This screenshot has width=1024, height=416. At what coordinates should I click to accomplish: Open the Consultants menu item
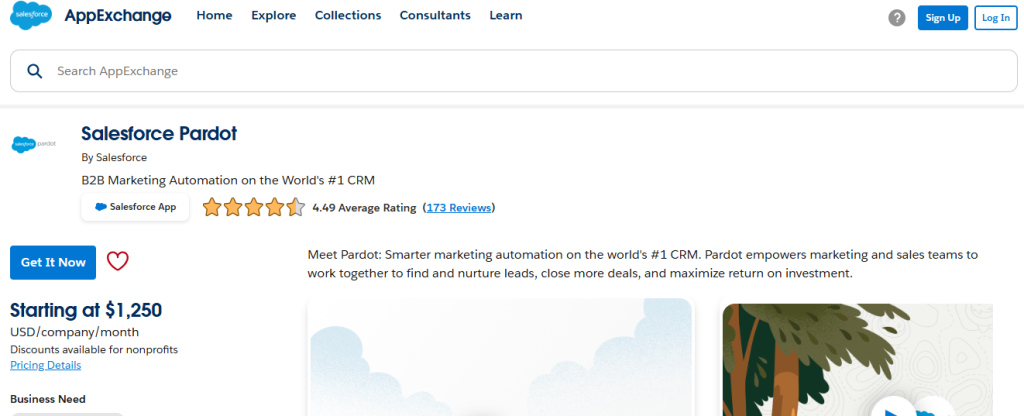pos(435,16)
